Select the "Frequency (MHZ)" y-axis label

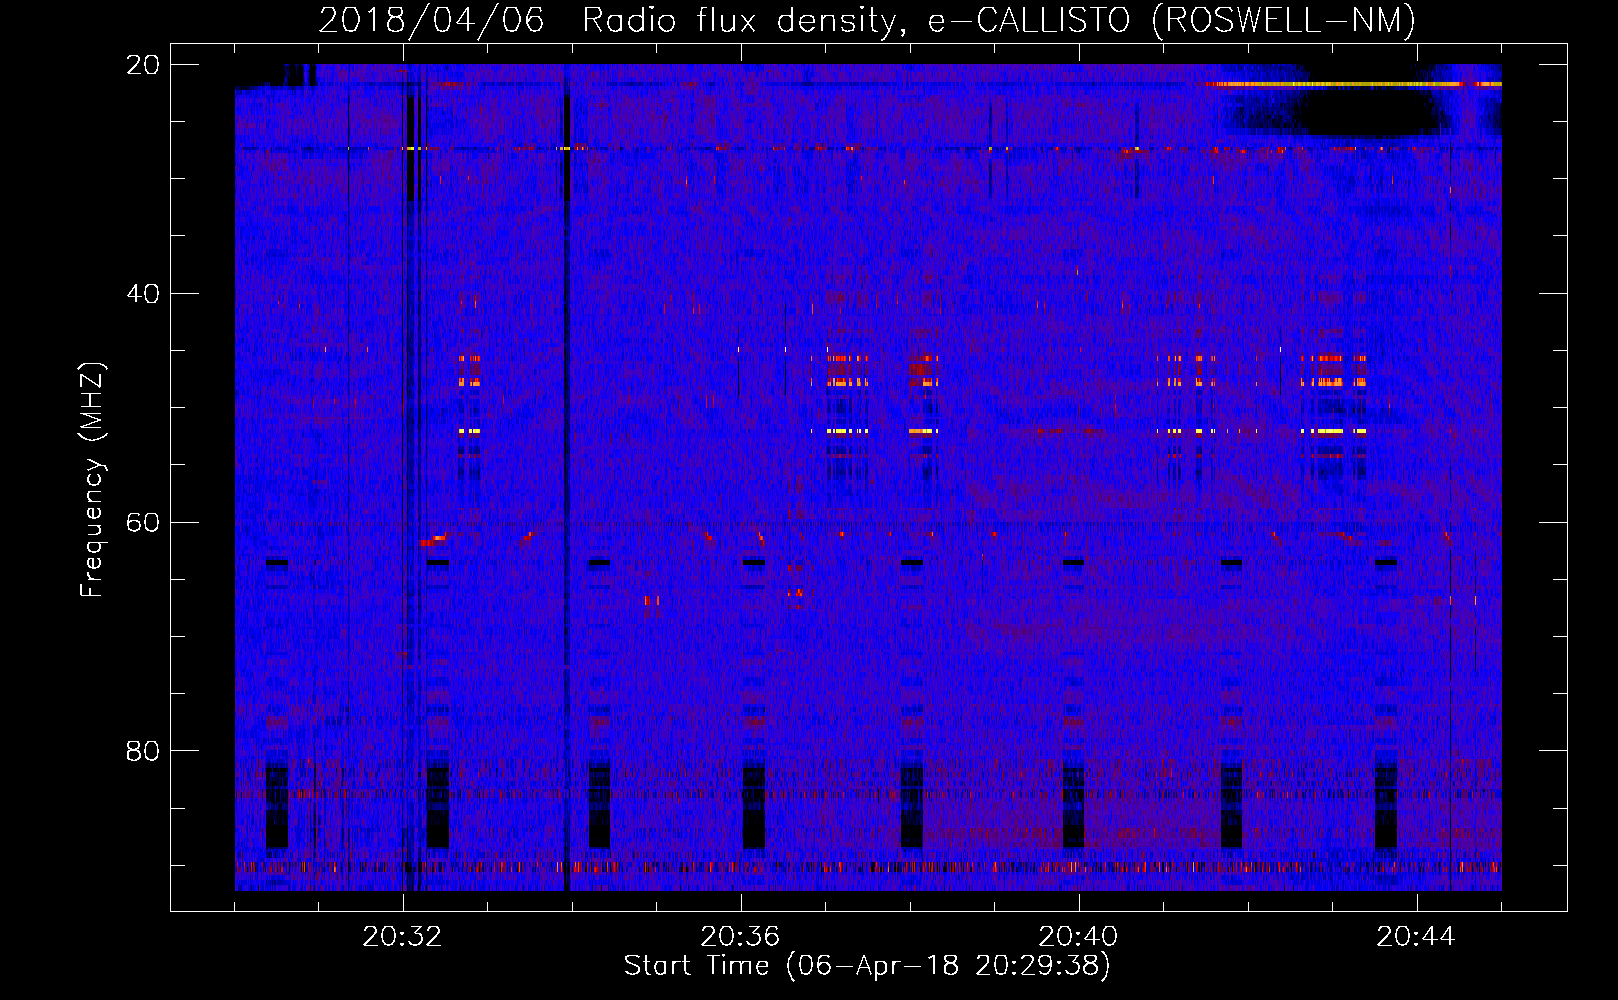(92, 480)
